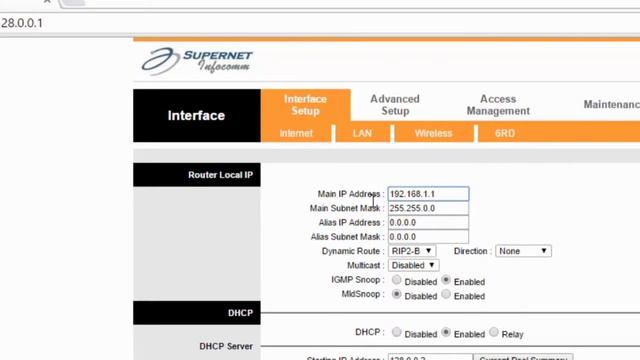Click the DHCP Server label
Image resolution: width=640 pixels, height=360 pixels.
(226, 346)
